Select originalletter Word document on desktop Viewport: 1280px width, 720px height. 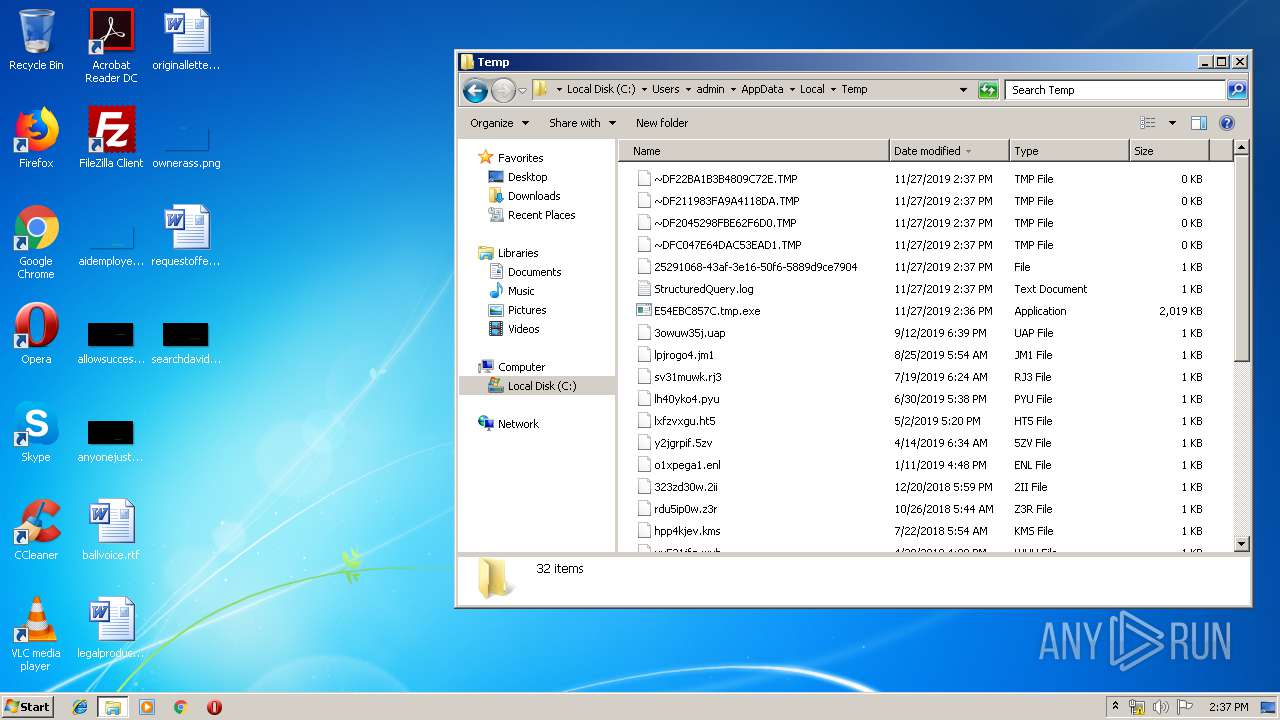[x=186, y=40]
